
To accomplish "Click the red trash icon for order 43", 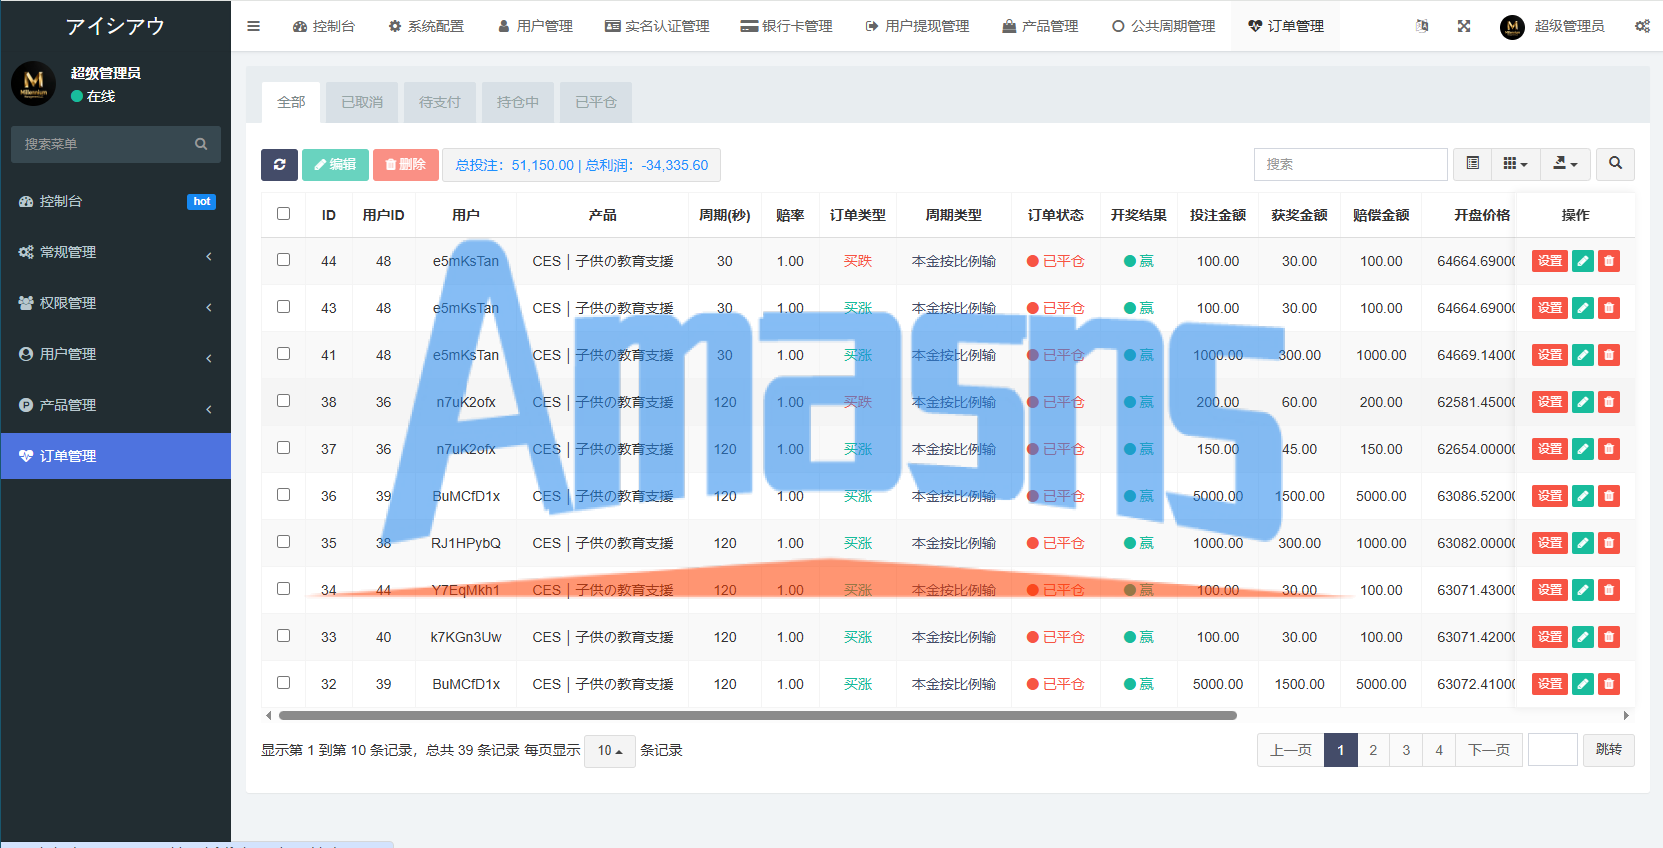I will coord(1608,308).
